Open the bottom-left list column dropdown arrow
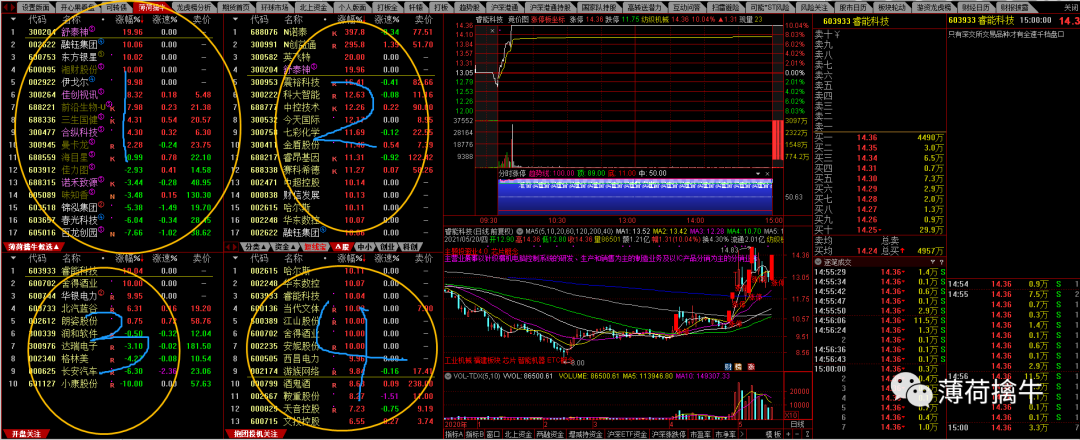The width and height of the screenshot is (1080, 440). 13,258
